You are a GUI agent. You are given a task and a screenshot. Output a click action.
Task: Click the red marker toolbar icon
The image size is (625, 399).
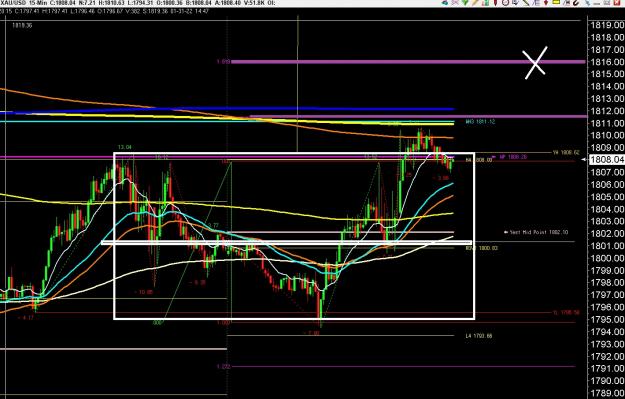(495, 2)
